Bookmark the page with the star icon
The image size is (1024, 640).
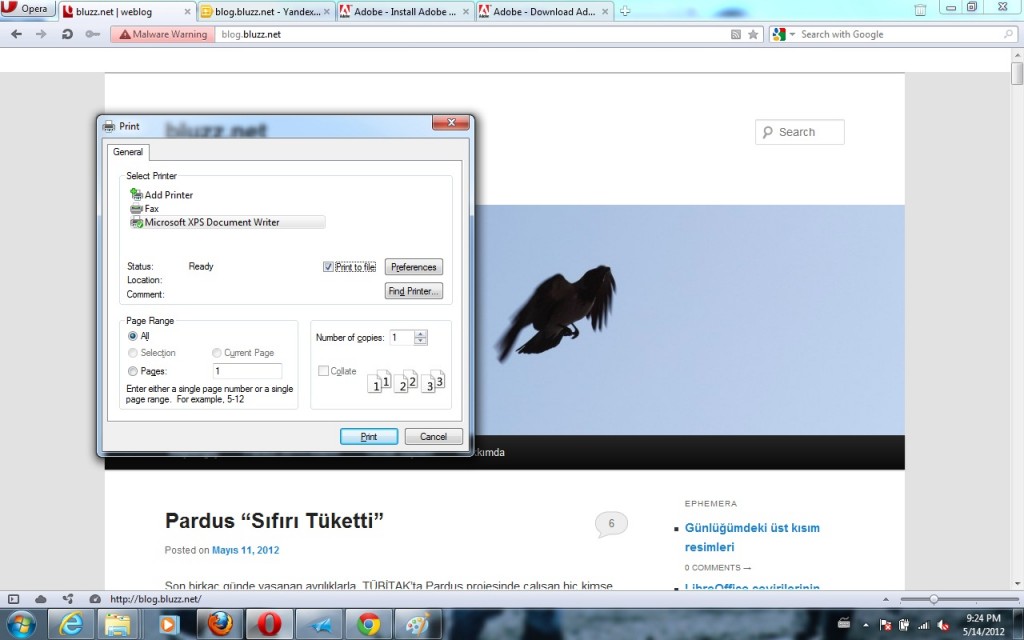(x=753, y=34)
